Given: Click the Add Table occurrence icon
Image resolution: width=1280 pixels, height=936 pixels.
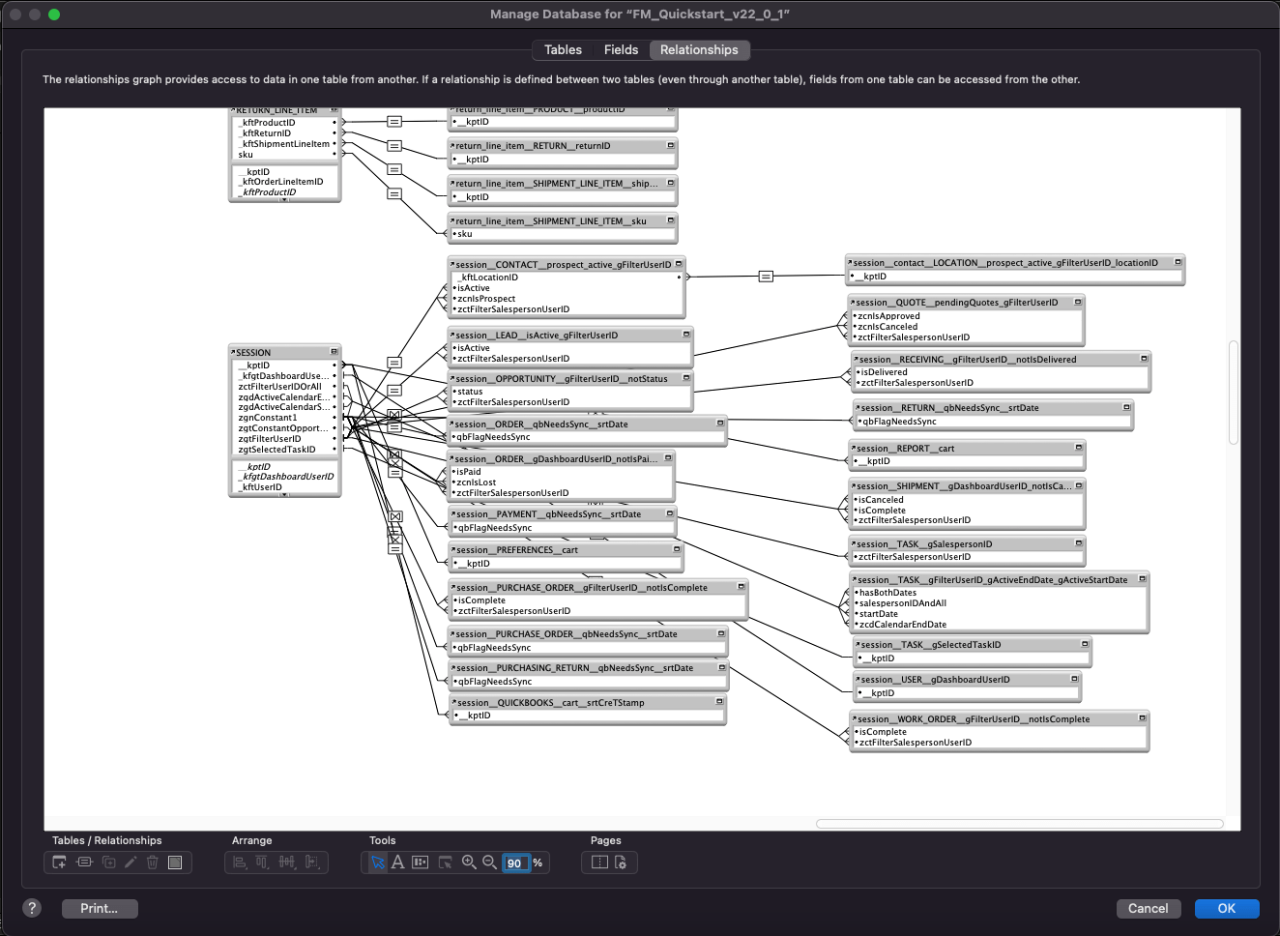Looking at the screenshot, I should click(60, 862).
